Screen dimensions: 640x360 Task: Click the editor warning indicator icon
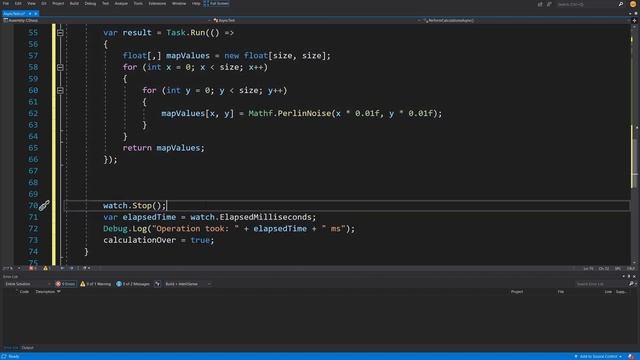click(45, 268)
